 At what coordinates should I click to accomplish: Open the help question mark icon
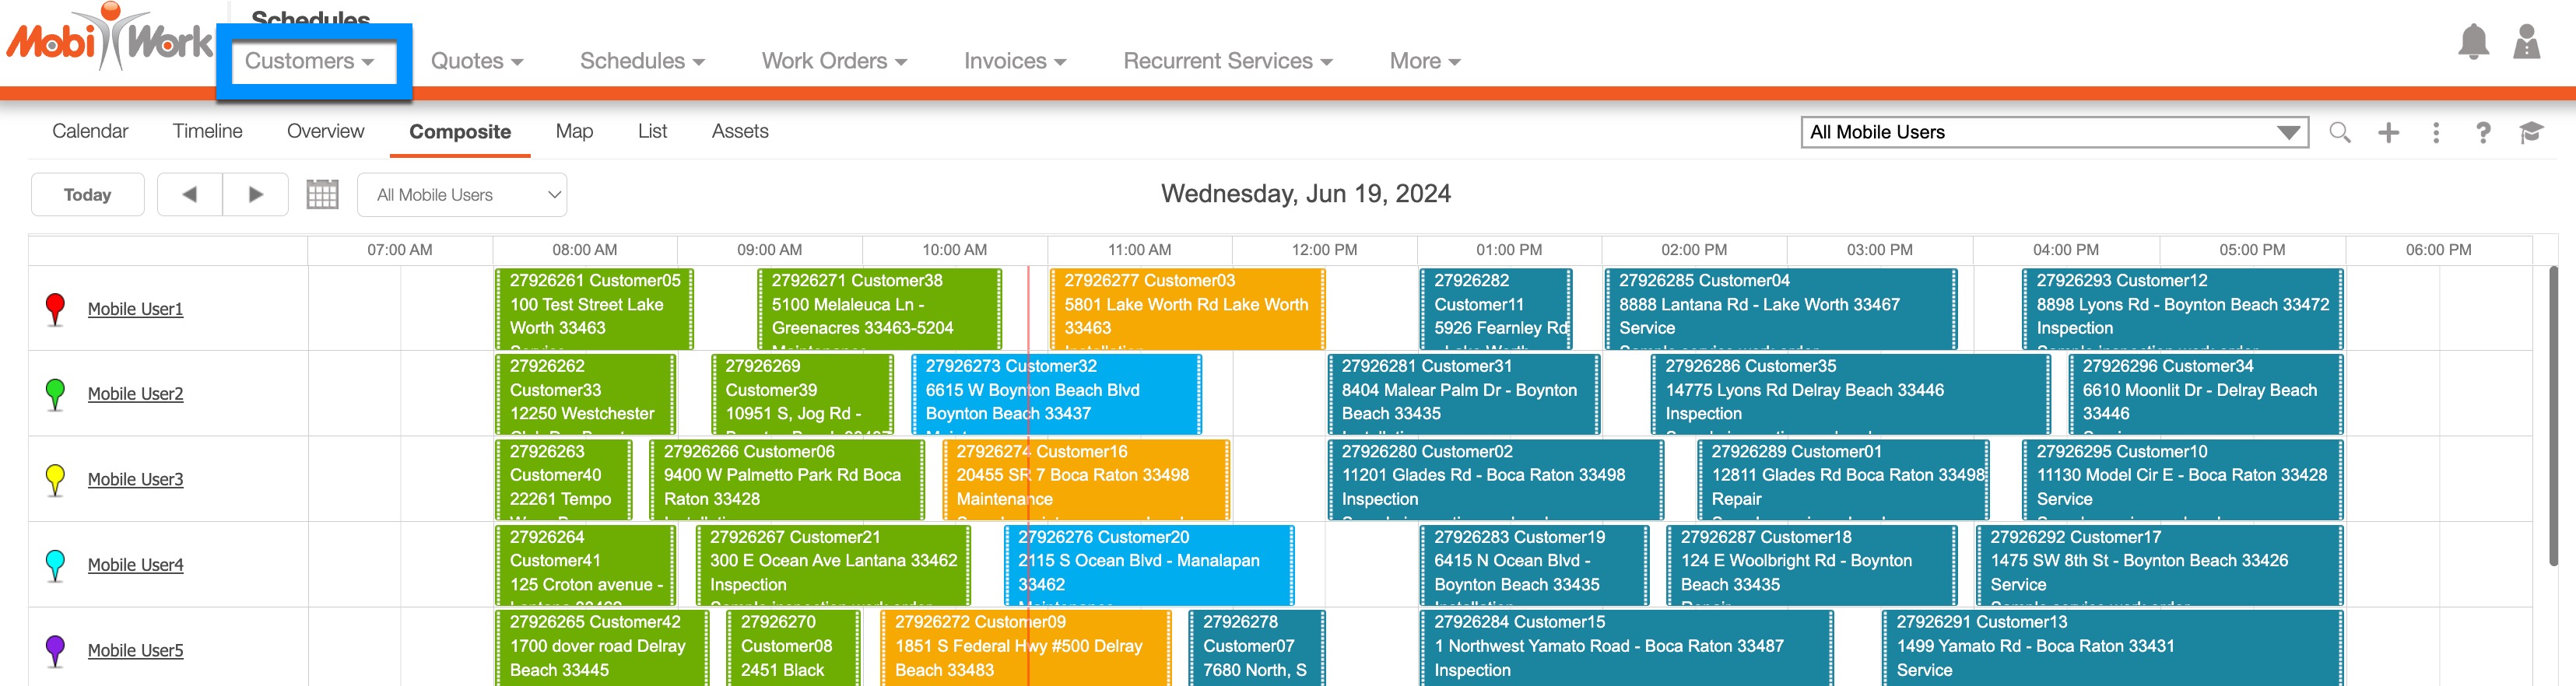click(x=2483, y=132)
